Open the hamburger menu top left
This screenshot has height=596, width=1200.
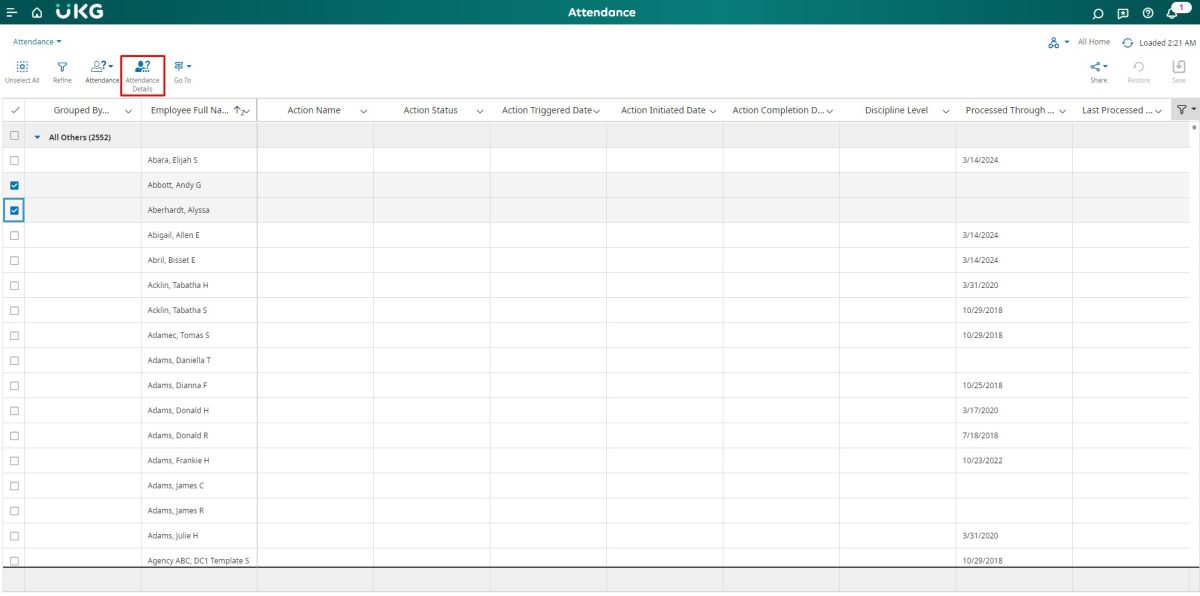(12, 12)
